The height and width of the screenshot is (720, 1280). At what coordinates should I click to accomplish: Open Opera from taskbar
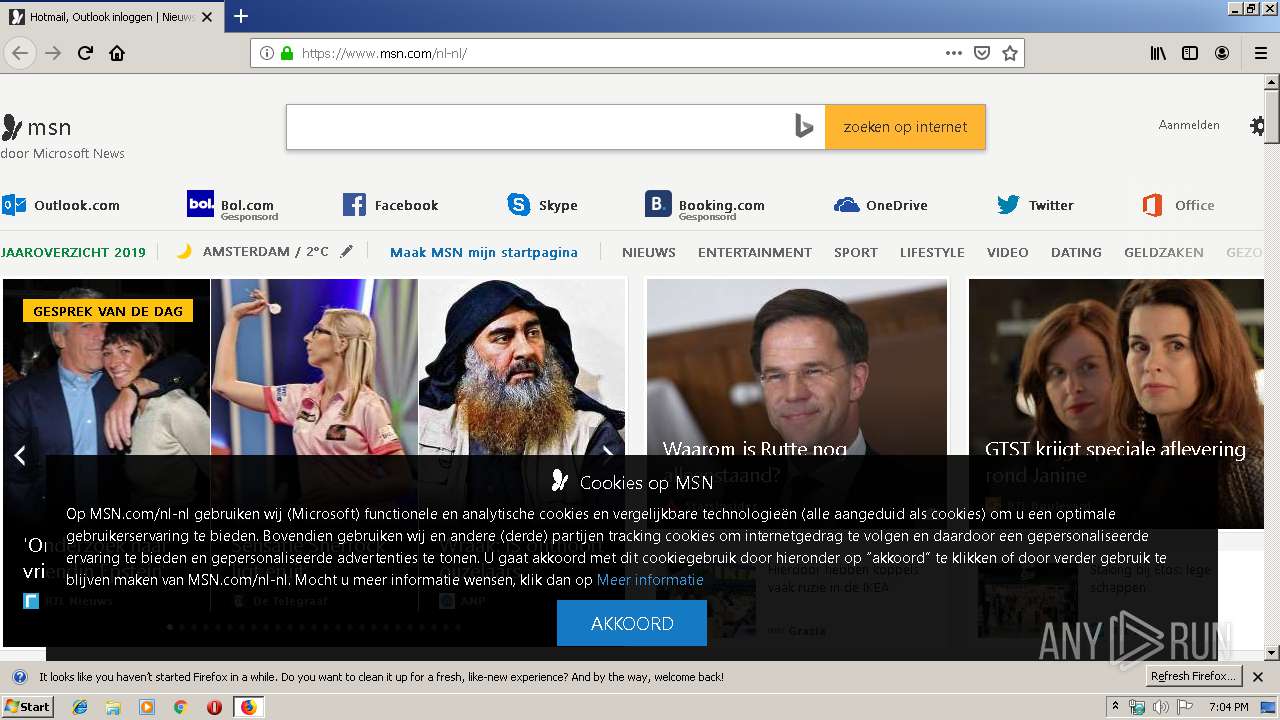(214, 707)
